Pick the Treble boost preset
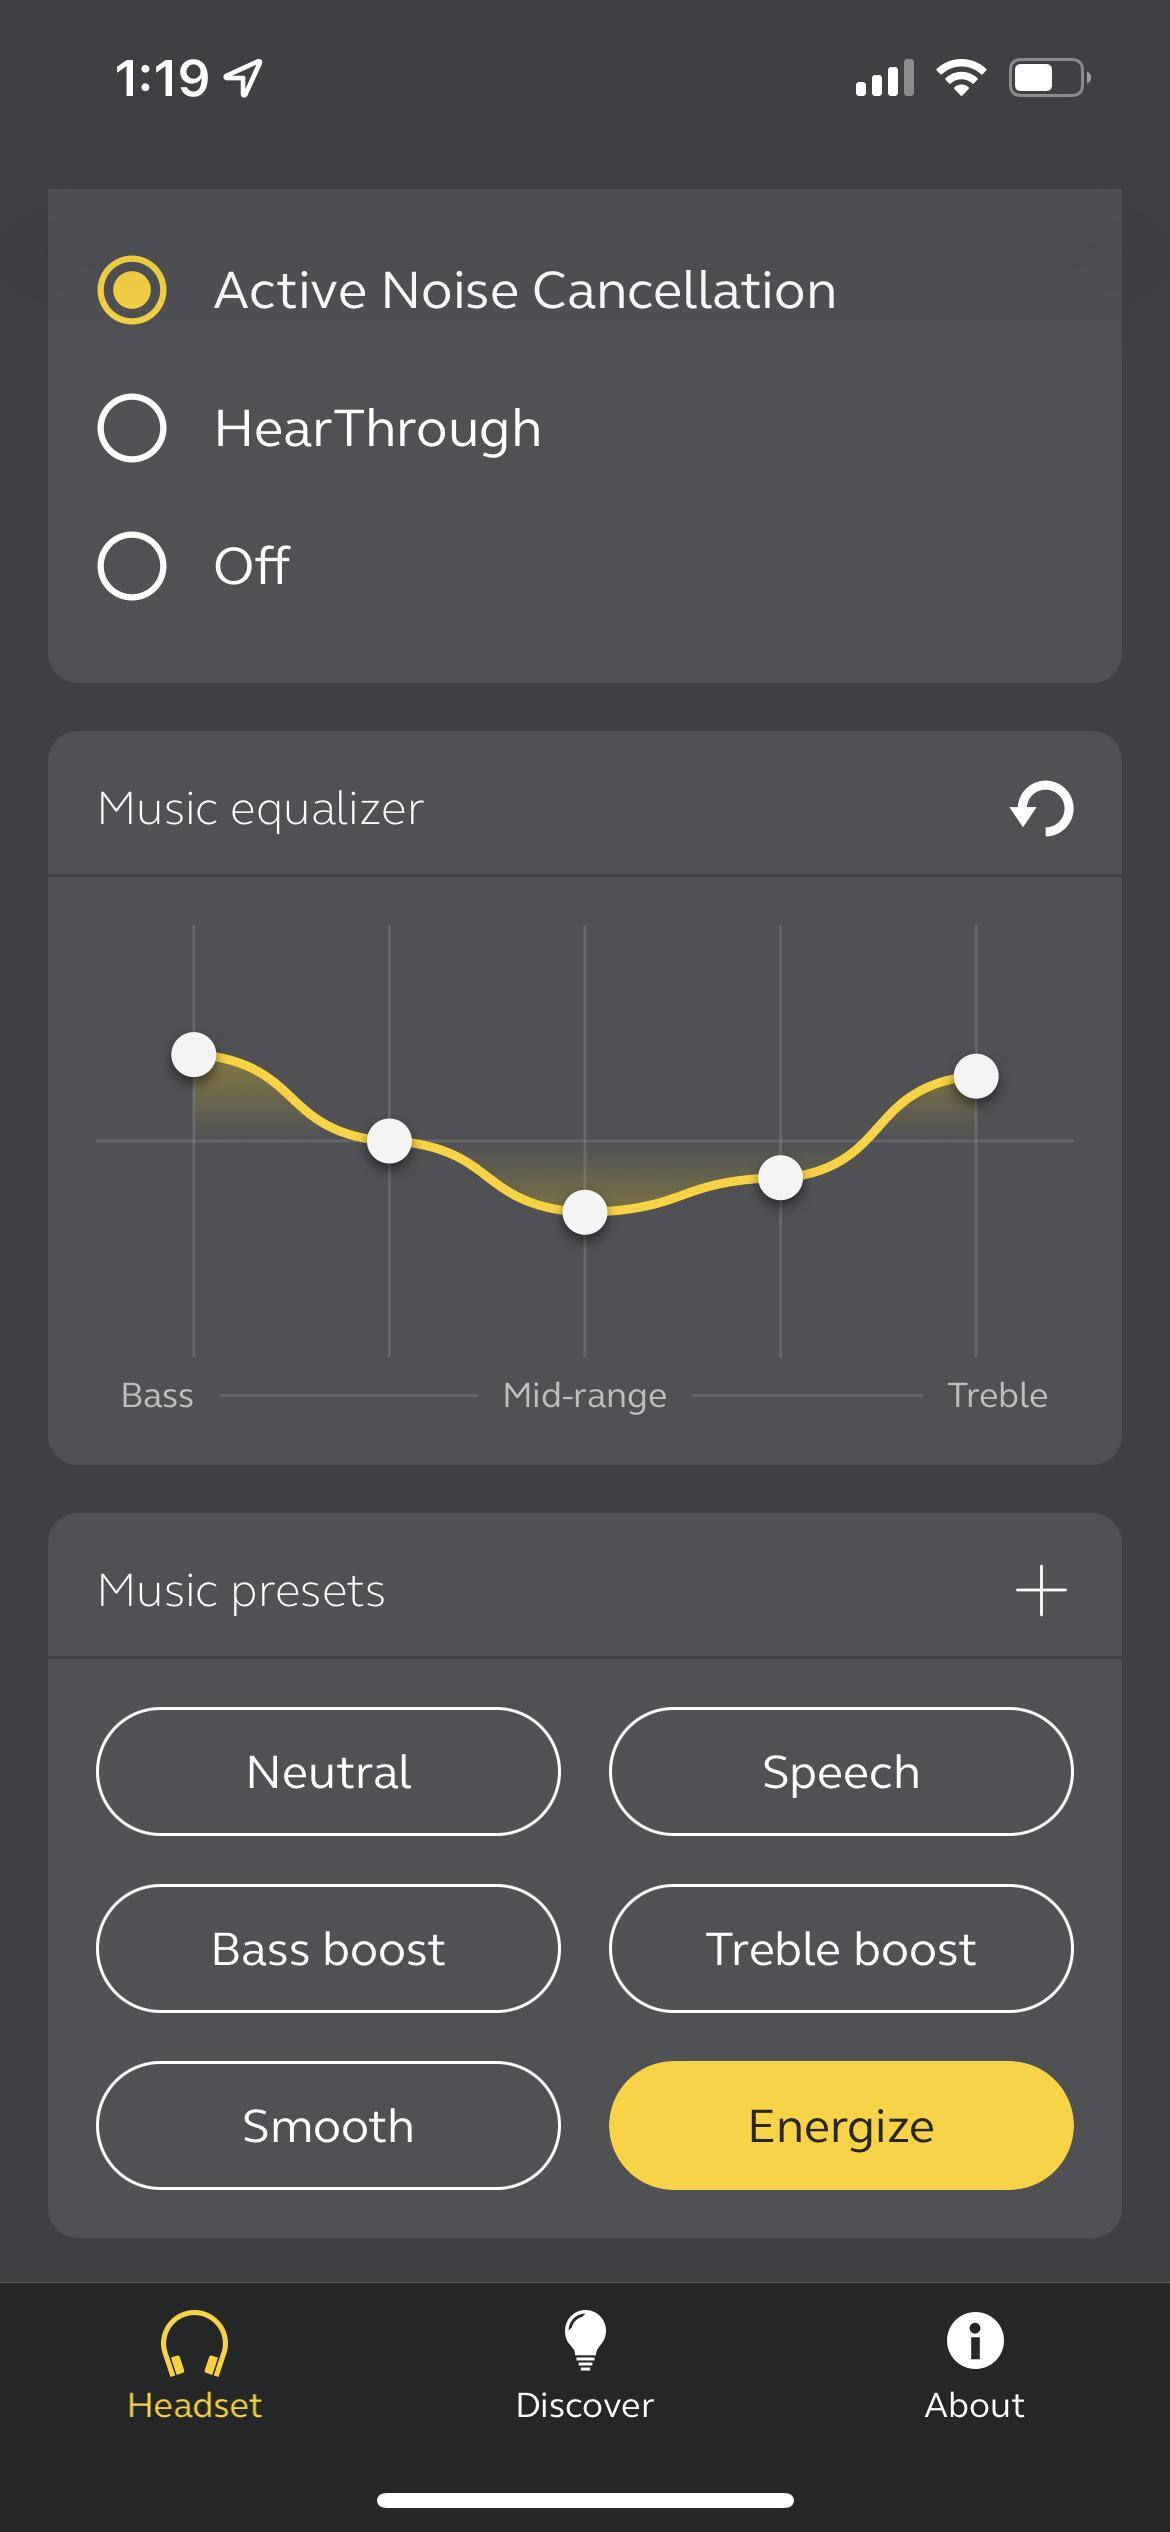 (841, 1949)
